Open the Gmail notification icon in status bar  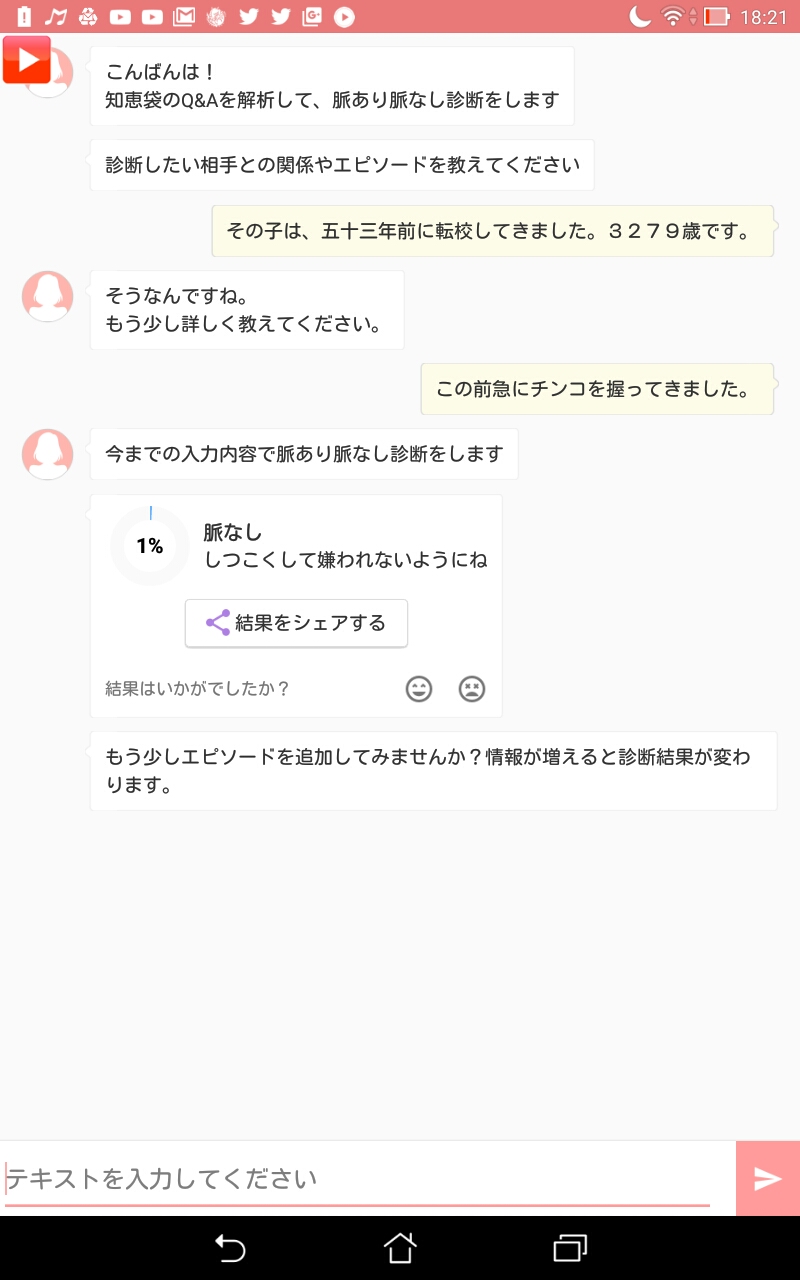click(183, 16)
